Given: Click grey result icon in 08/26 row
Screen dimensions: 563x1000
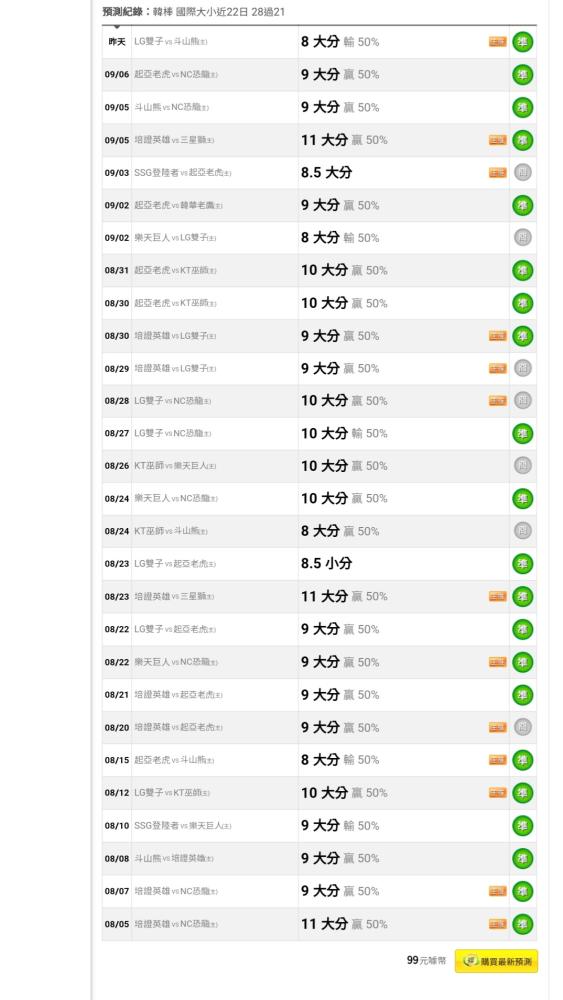Looking at the screenshot, I should pyautogui.click(x=522, y=466).
